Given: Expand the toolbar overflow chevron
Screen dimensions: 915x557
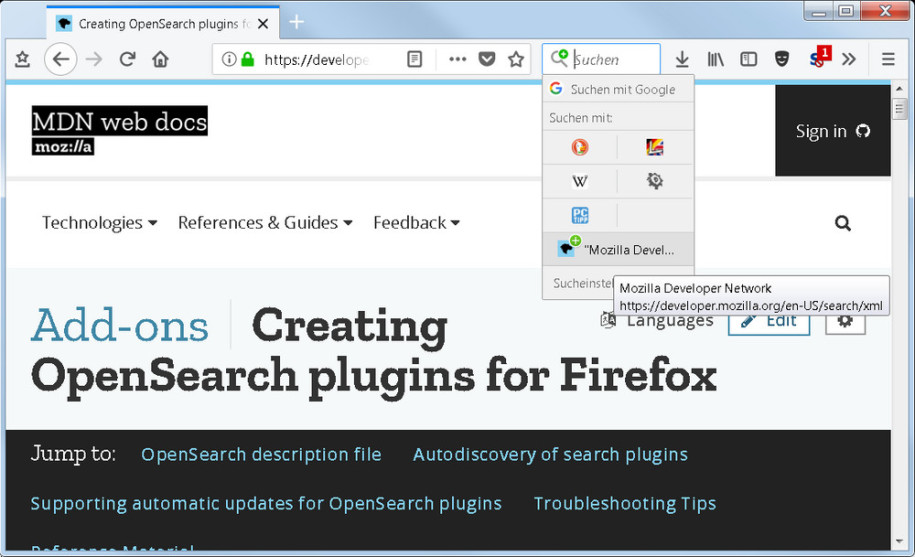Looking at the screenshot, I should tap(849, 59).
